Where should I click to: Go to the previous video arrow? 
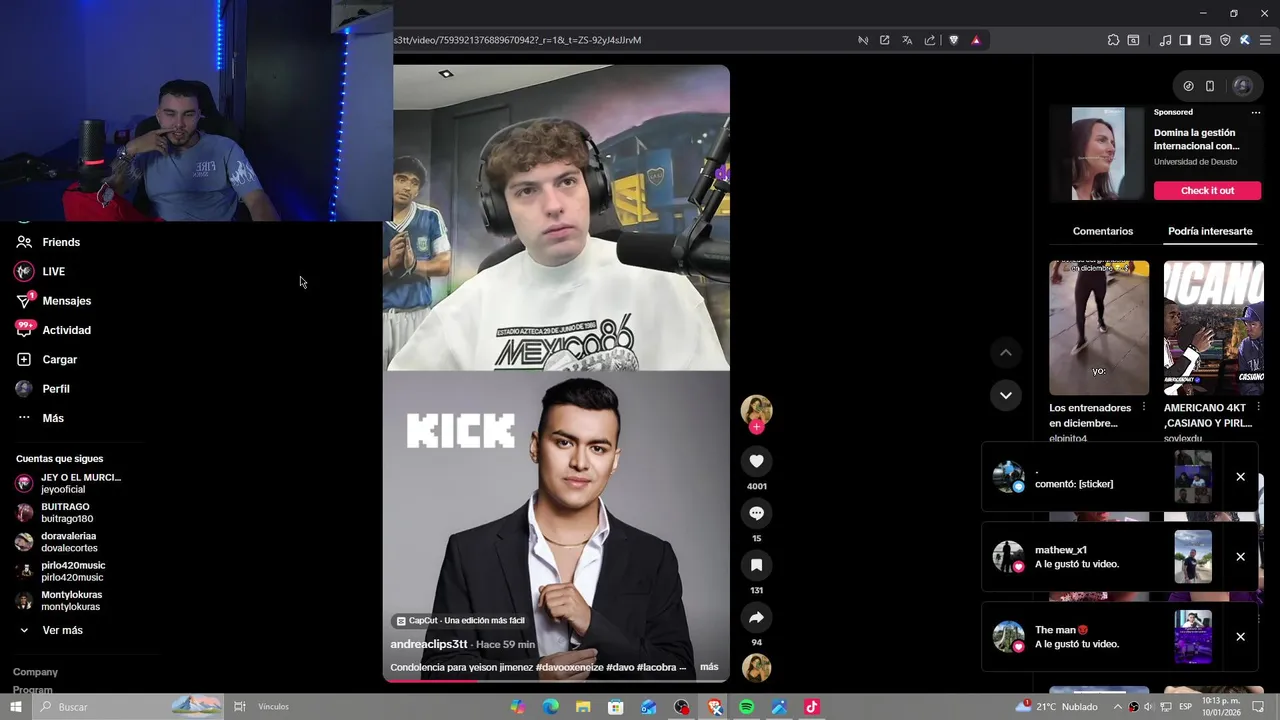click(1006, 352)
